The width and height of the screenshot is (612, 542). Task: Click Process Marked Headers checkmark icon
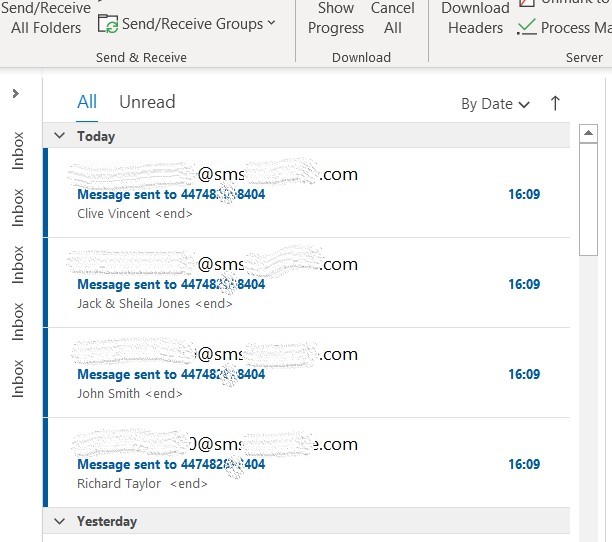pyautogui.click(x=527, y=27)
